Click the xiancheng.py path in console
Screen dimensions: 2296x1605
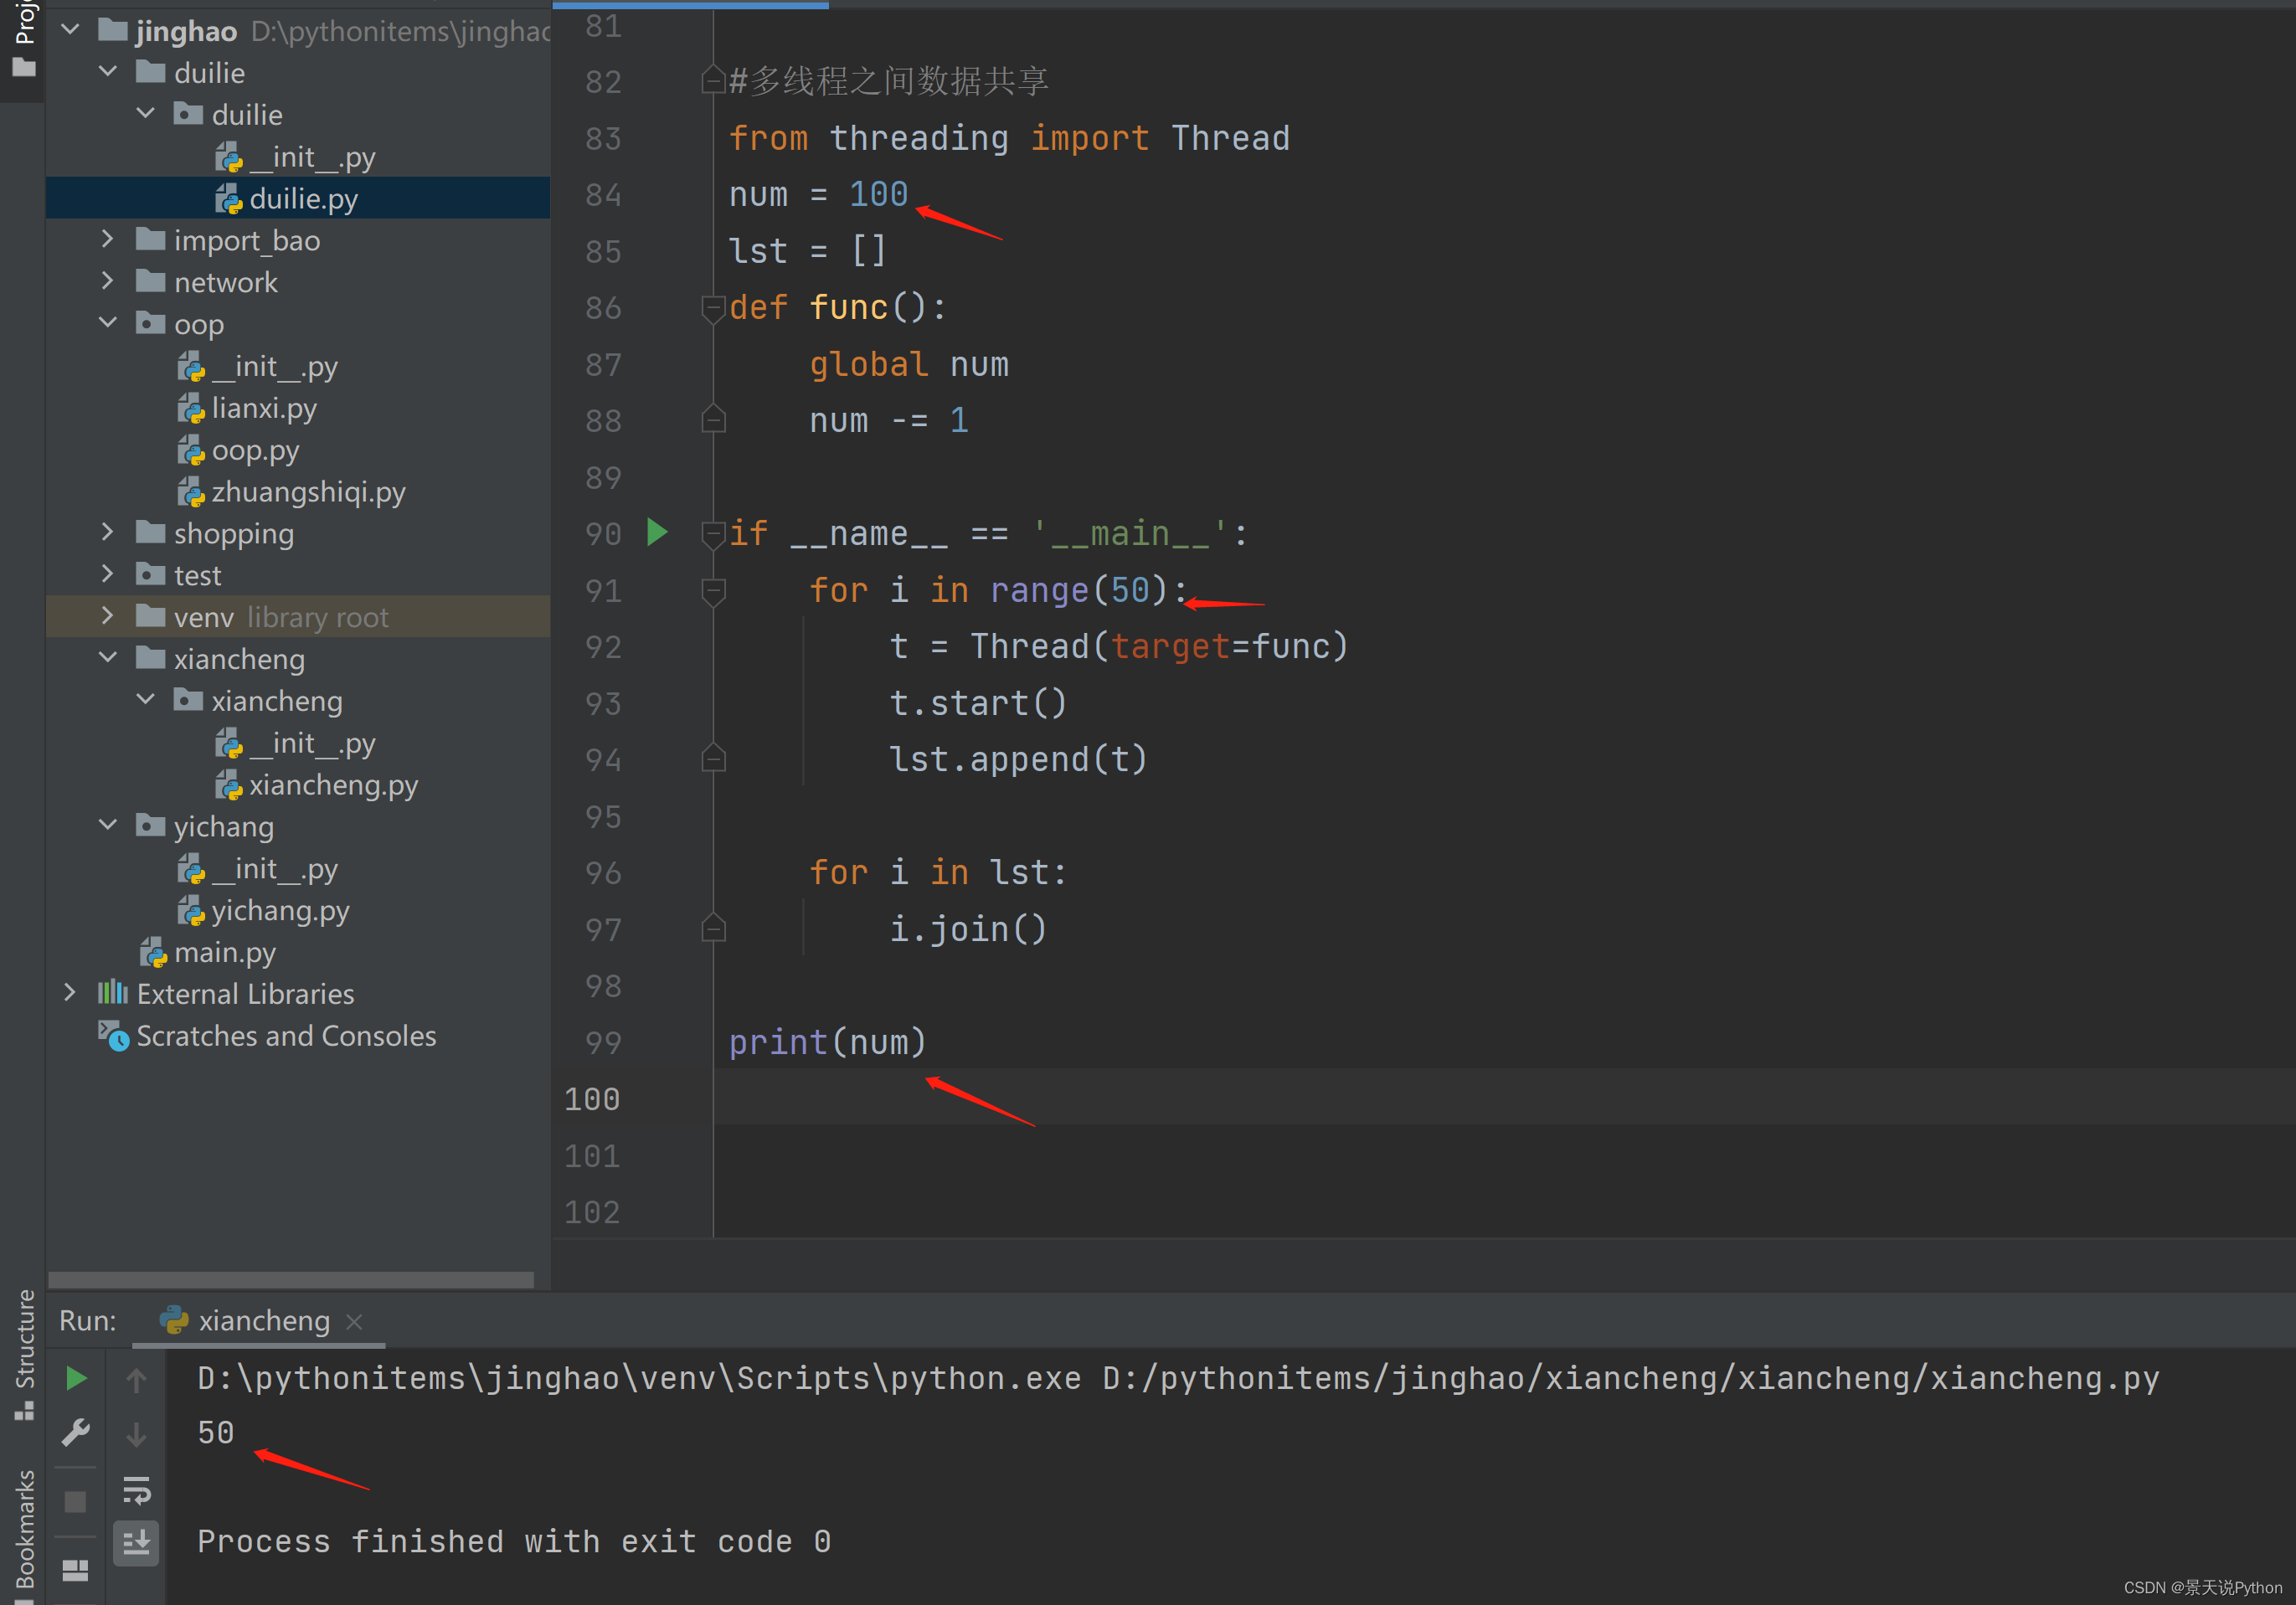[x=1631, y=1378]
